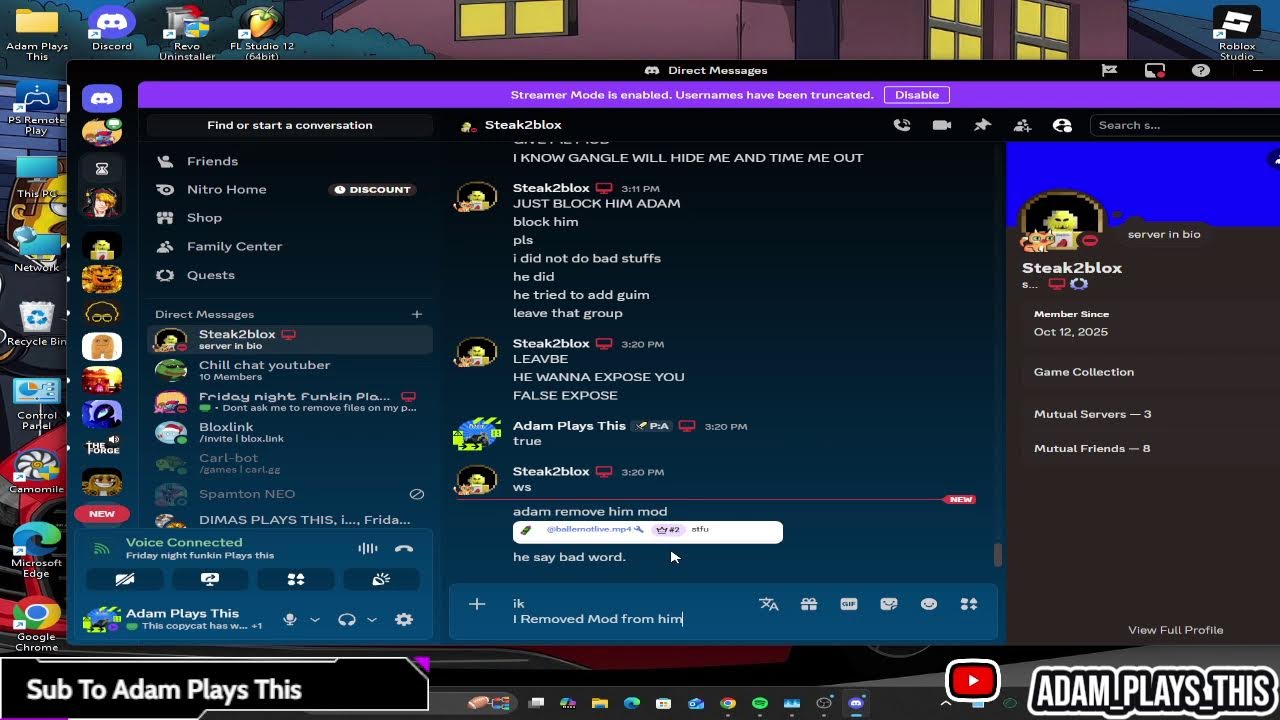Open Carl-bot conversation
The width and height of the screenshot is (1280, 720).
[x=290, y=464]
